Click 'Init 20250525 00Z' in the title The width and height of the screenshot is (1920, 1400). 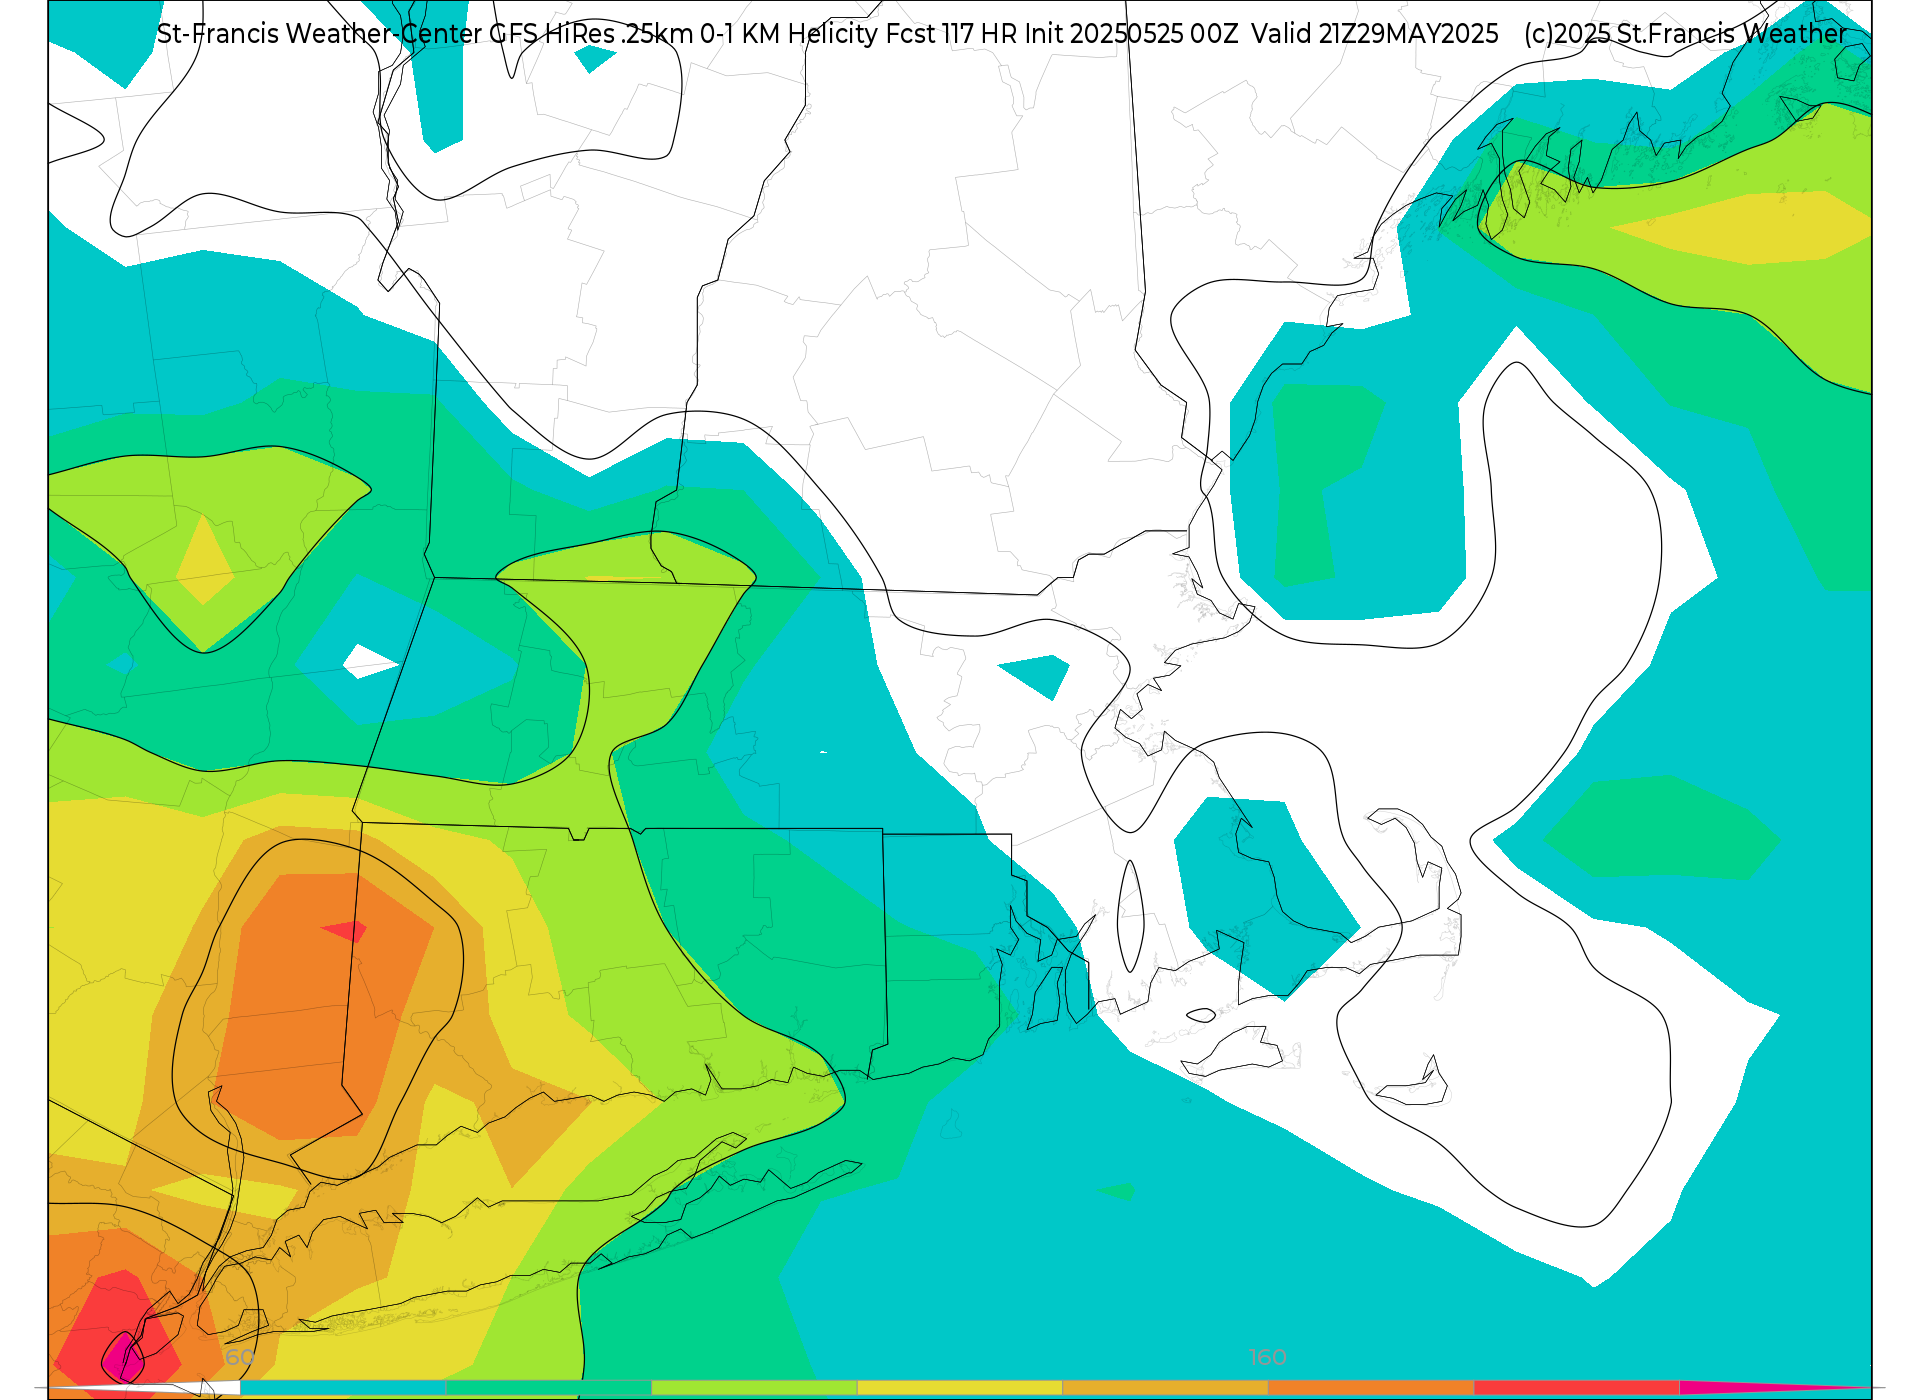[1132, 34]
